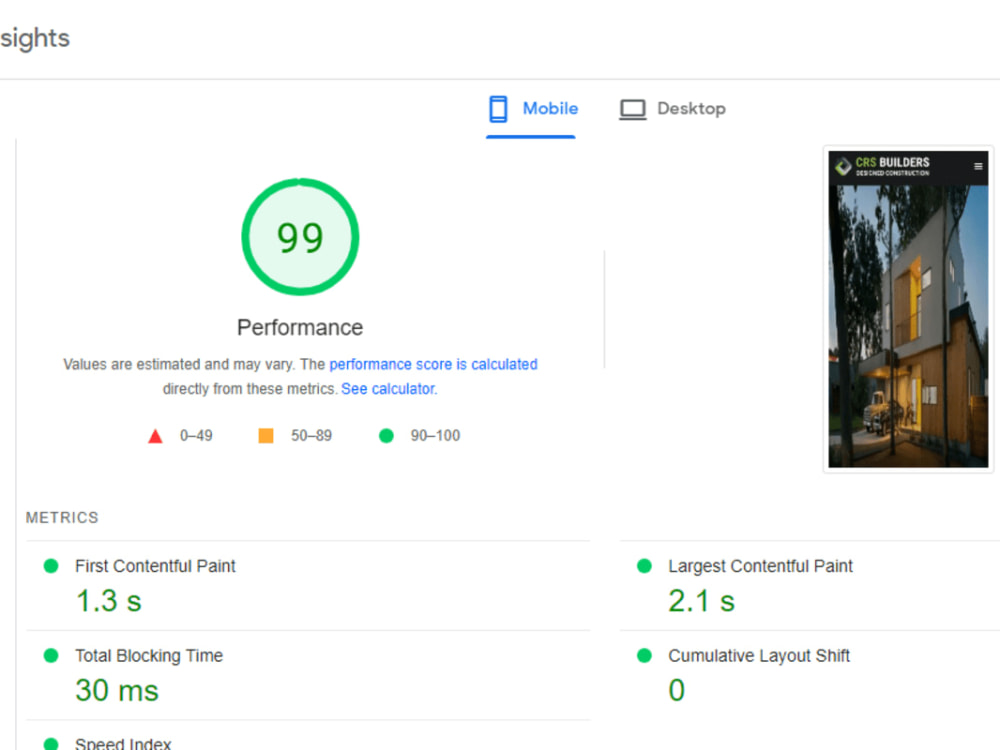The width and height of the screenshot is (1000, 750).
Task: Click the hamburger menu in site thumbnail
Action: click(x=978, y=166)
